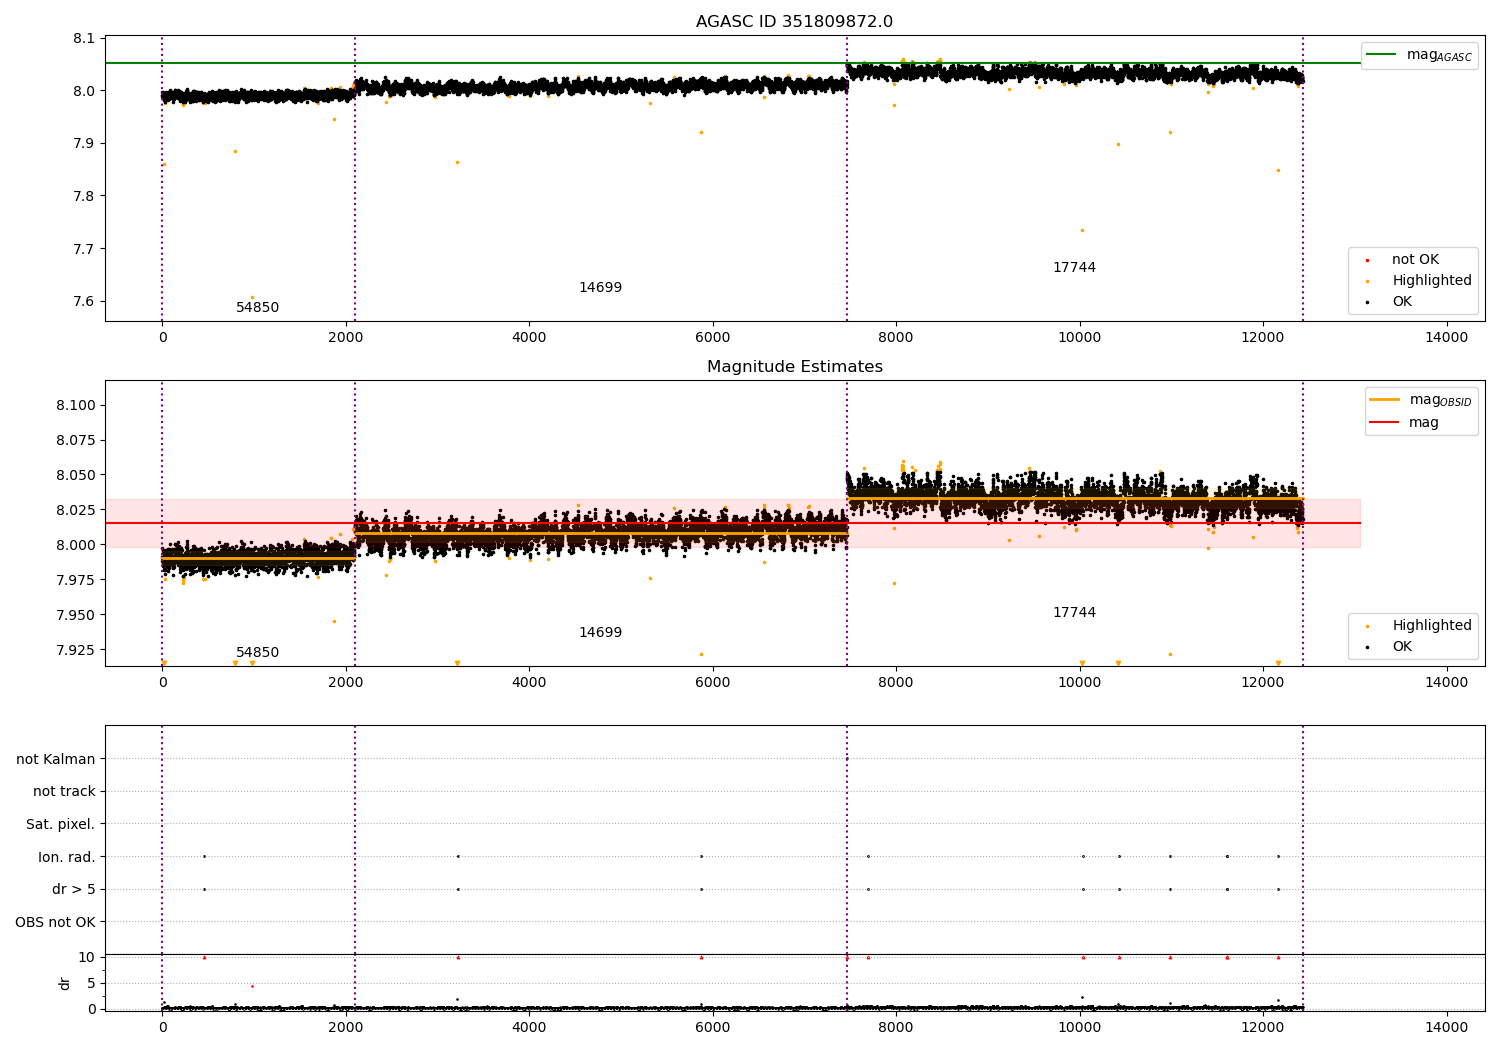Screen dimensions: 1500x1050
Task: Click the 'dr > 5' flag row label
Action: [x=74, y=889]
